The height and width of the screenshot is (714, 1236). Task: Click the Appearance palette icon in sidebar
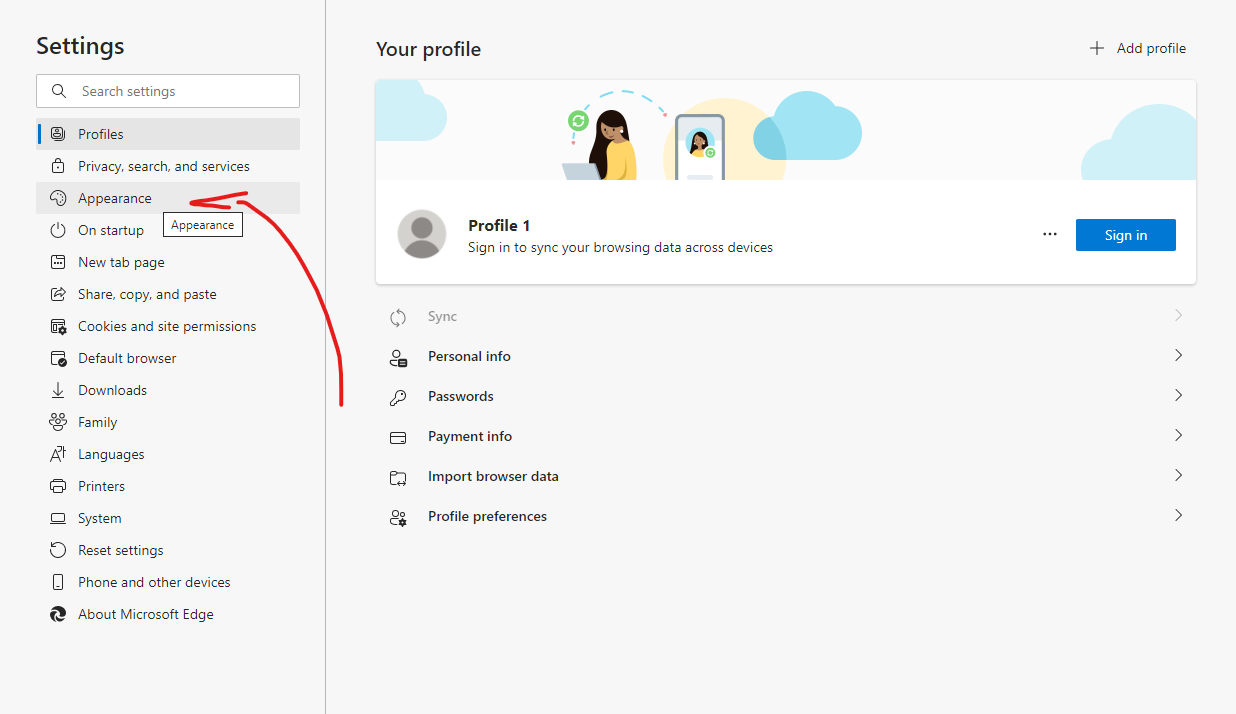[58, 198]
